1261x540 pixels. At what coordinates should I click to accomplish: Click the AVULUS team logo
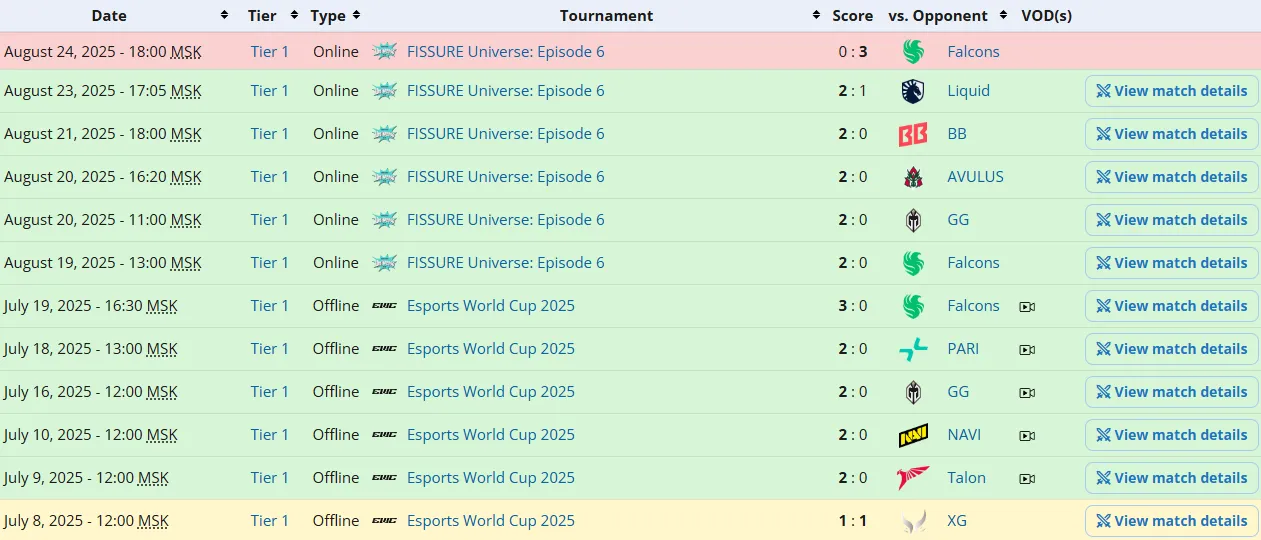pyautogui.click(x=913, y=177)
